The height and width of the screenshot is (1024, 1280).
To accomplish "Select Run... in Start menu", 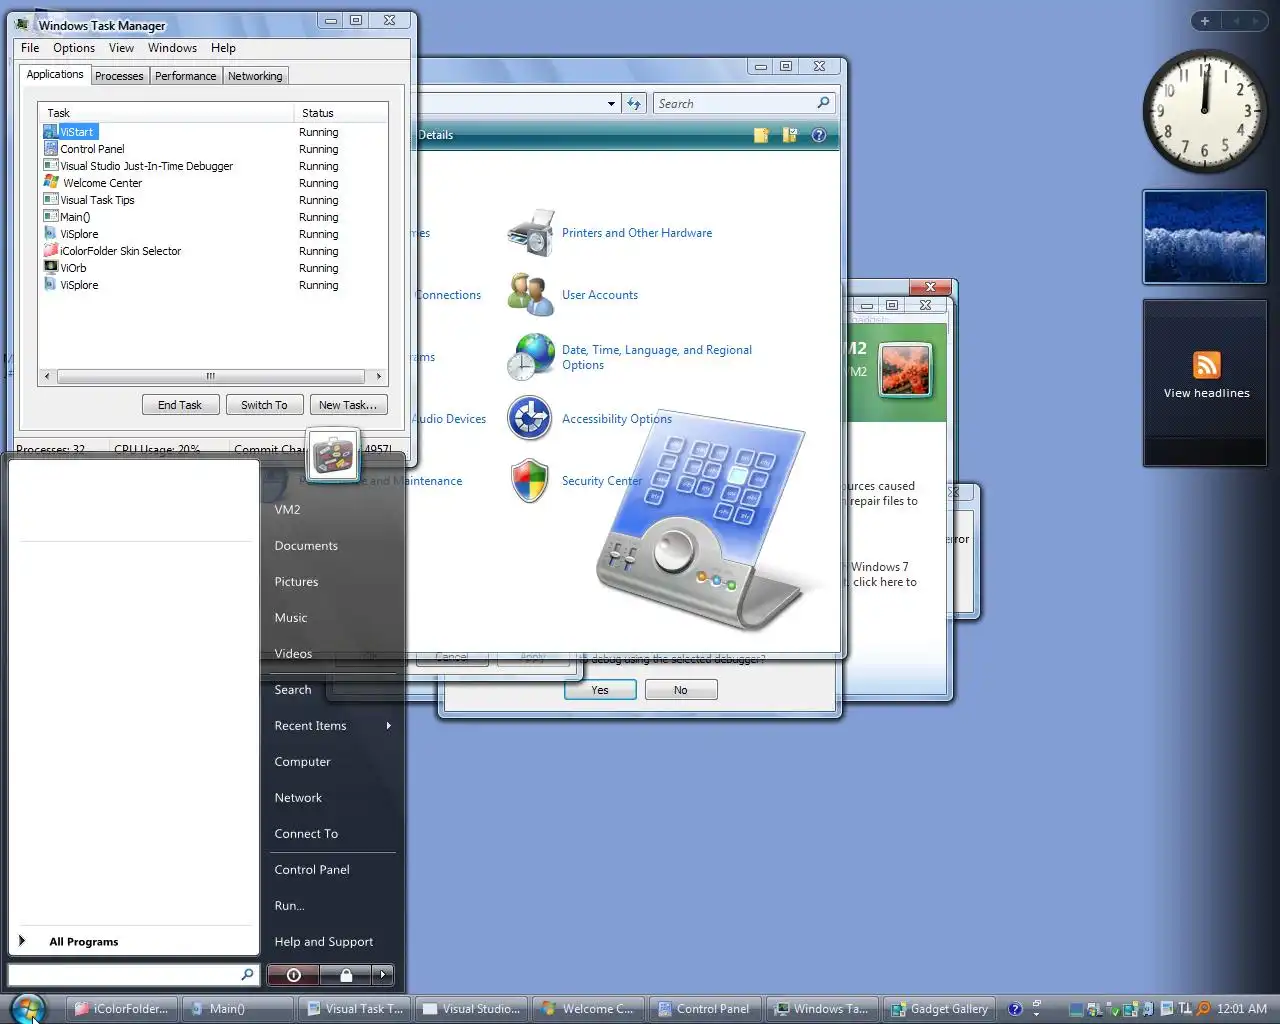I will (289, 906).
